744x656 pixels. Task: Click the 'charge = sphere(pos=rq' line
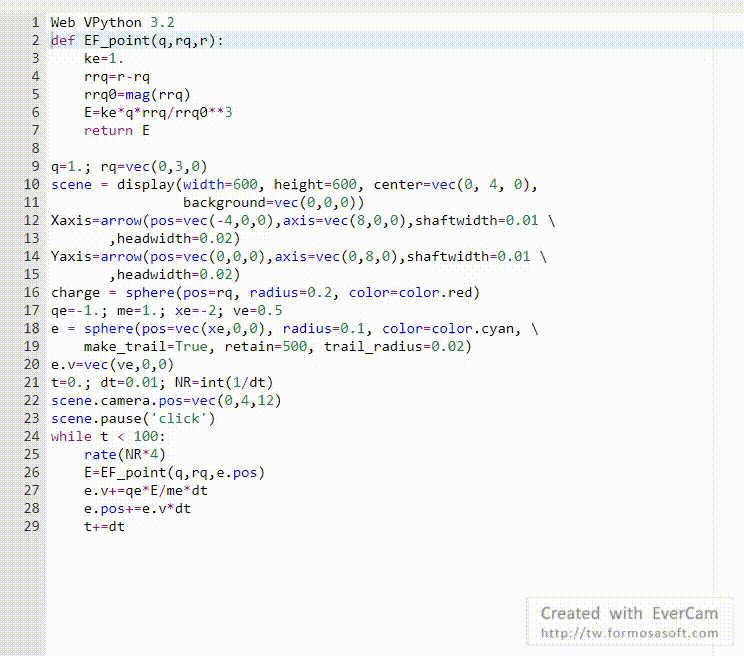coord(265,293)
